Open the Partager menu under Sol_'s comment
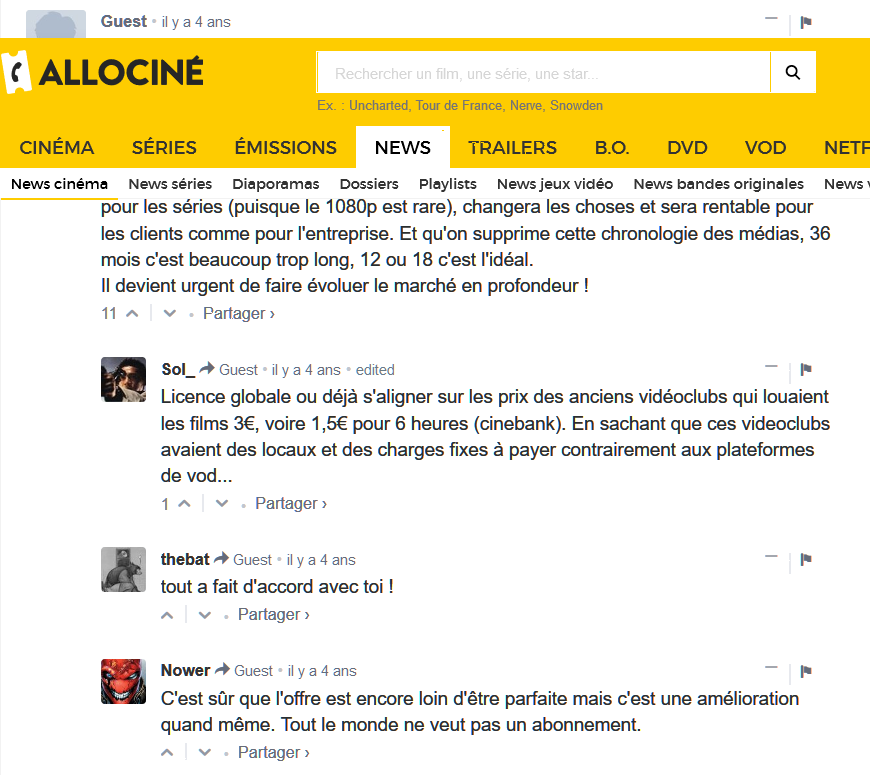Viewport: 870px width, 775px height. 290,503
